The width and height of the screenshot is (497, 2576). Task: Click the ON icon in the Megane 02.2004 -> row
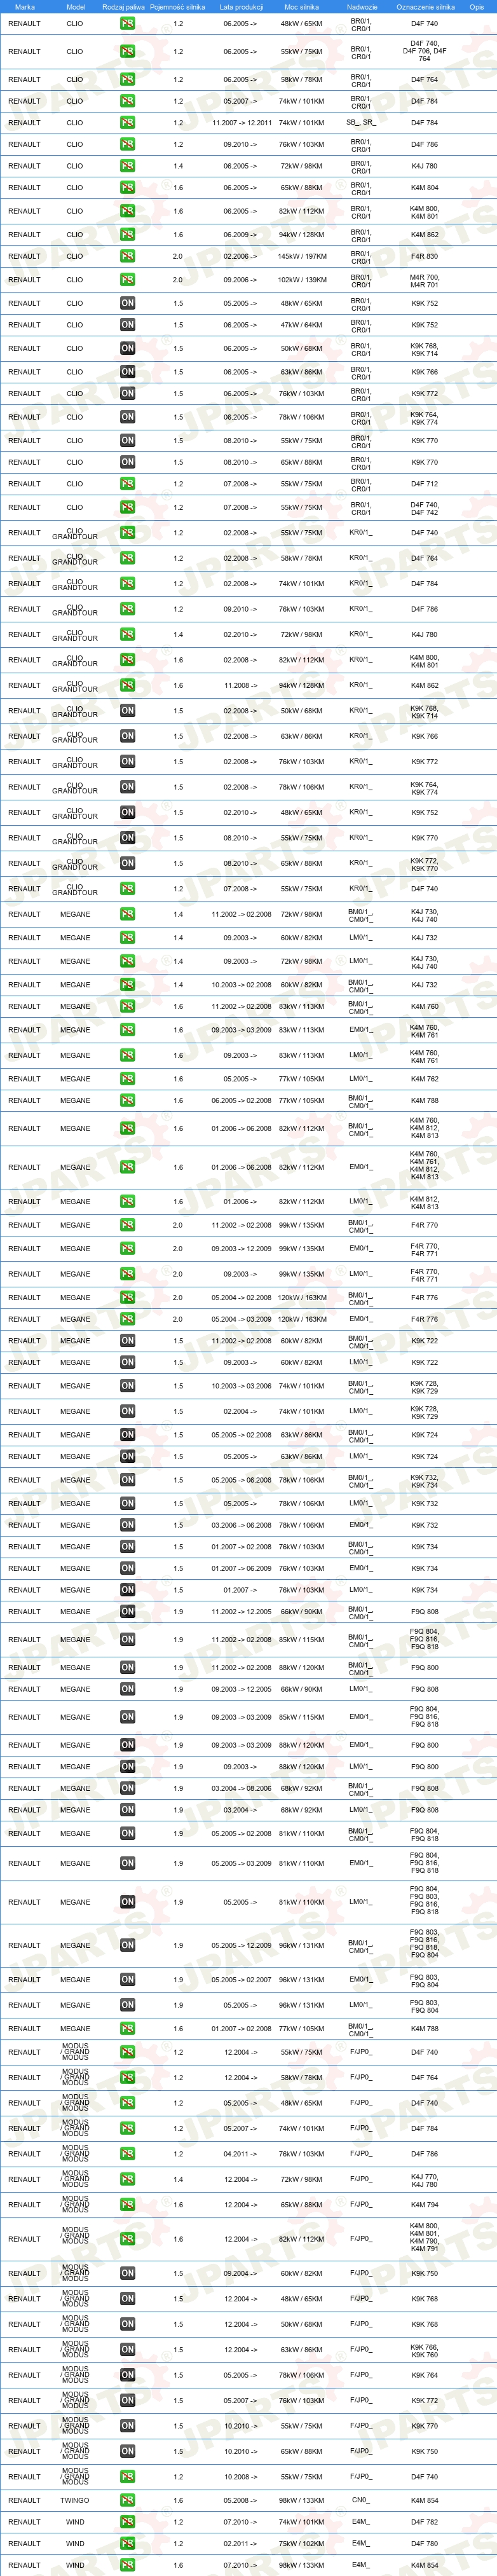(x=127, y=1412)
